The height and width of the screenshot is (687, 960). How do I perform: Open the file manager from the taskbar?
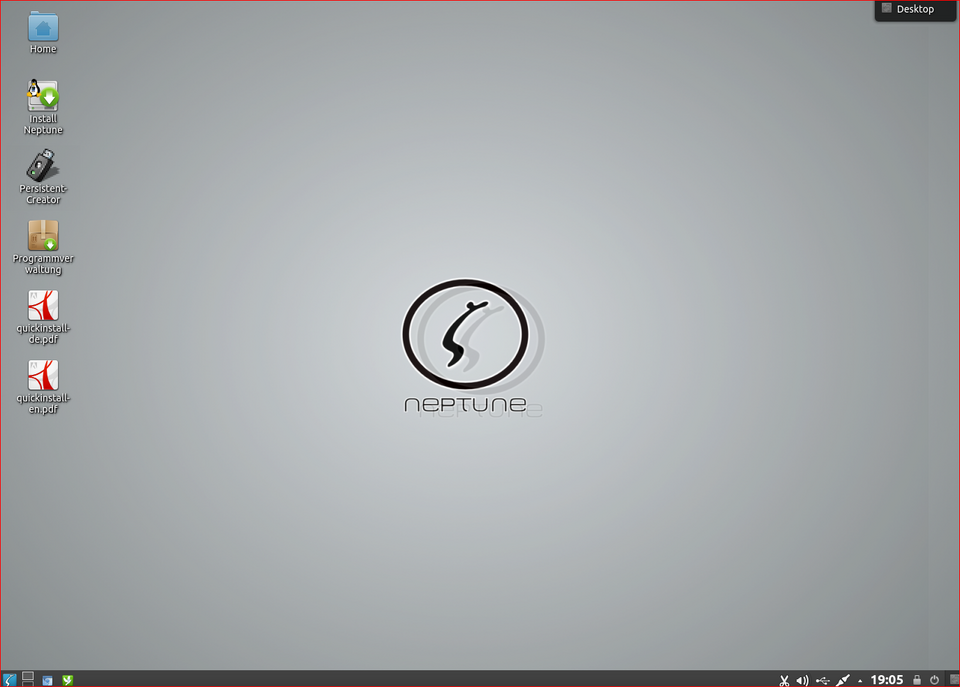pos(48,679)
